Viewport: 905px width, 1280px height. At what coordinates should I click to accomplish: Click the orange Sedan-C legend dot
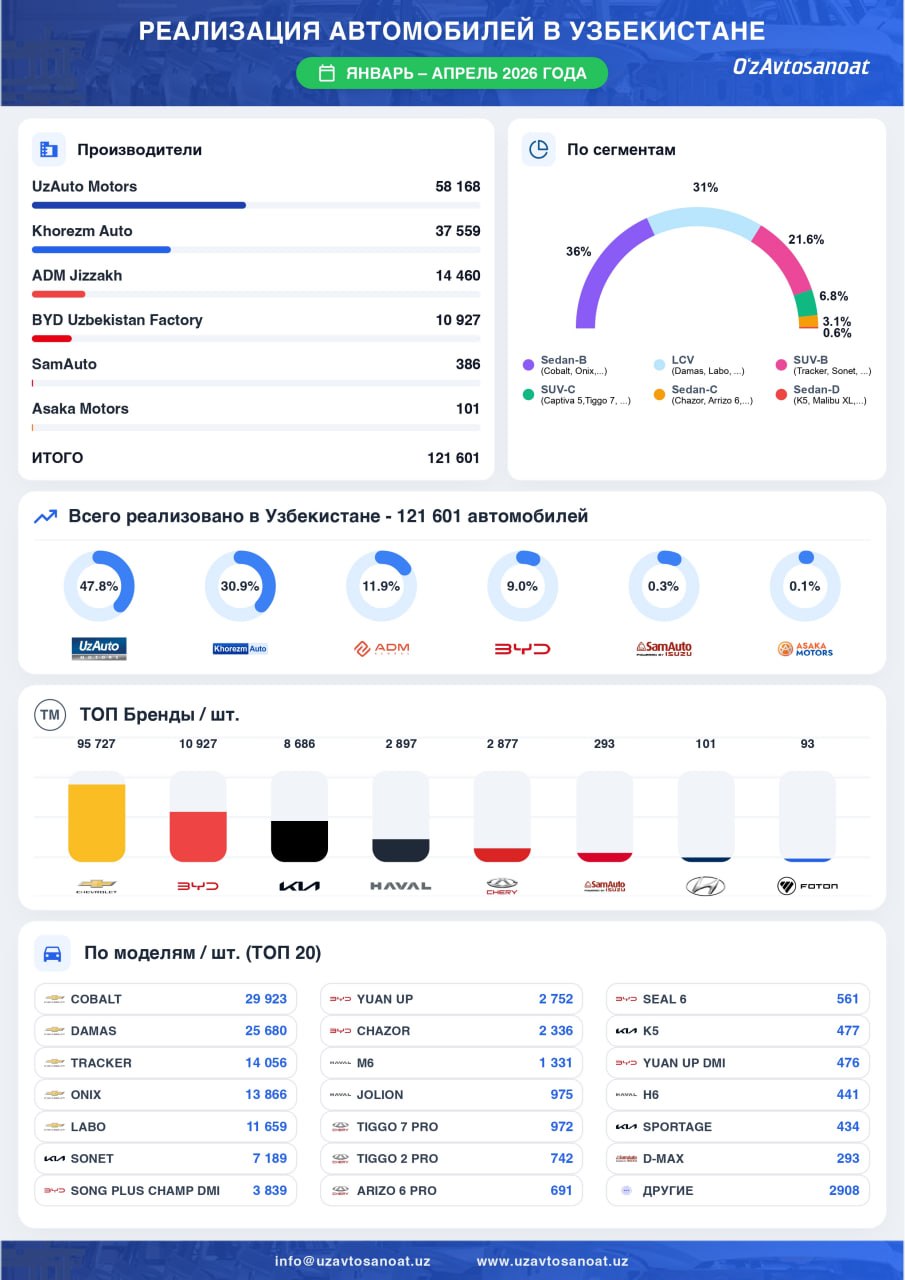pos(659,395)
